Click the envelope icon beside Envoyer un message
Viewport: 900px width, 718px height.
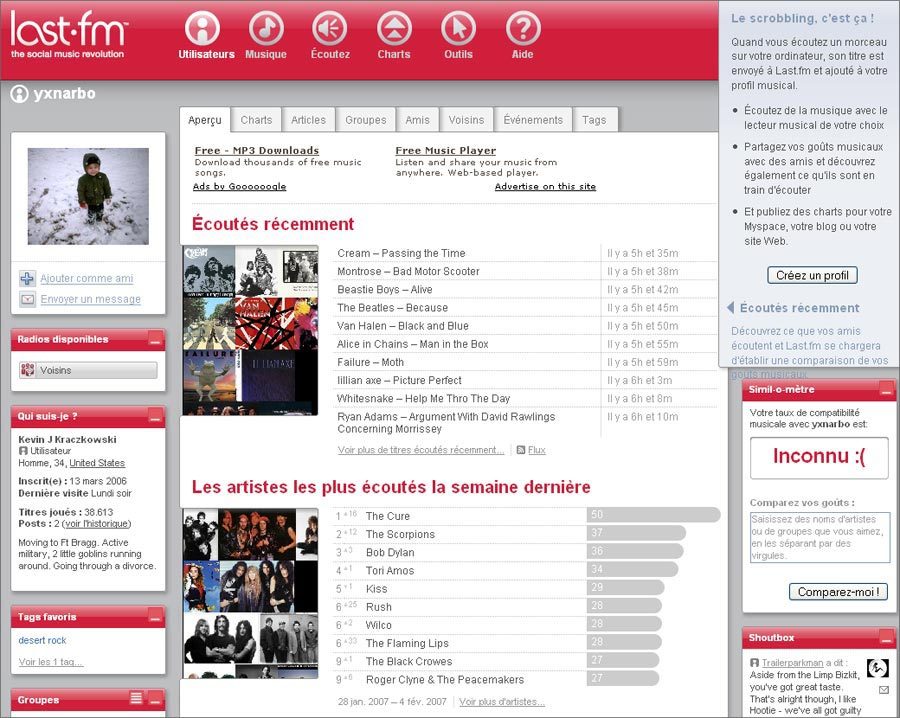pos(27,299)
